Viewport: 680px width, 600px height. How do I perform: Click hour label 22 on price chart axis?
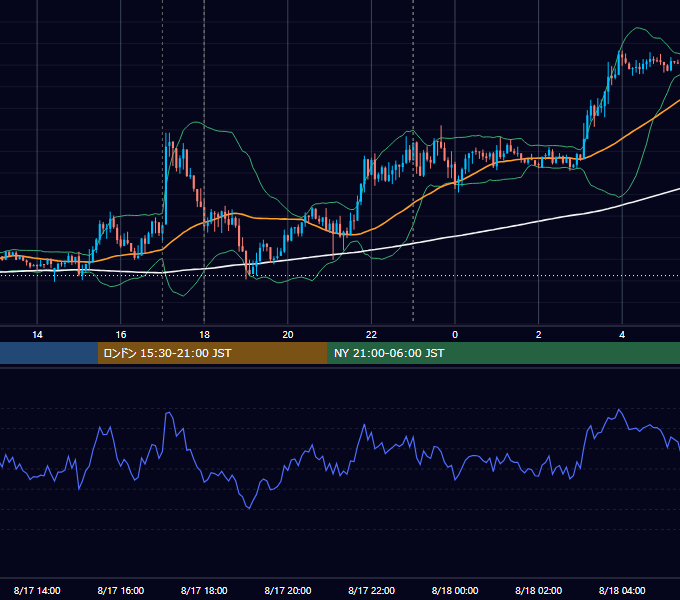[x=371, y=334]
